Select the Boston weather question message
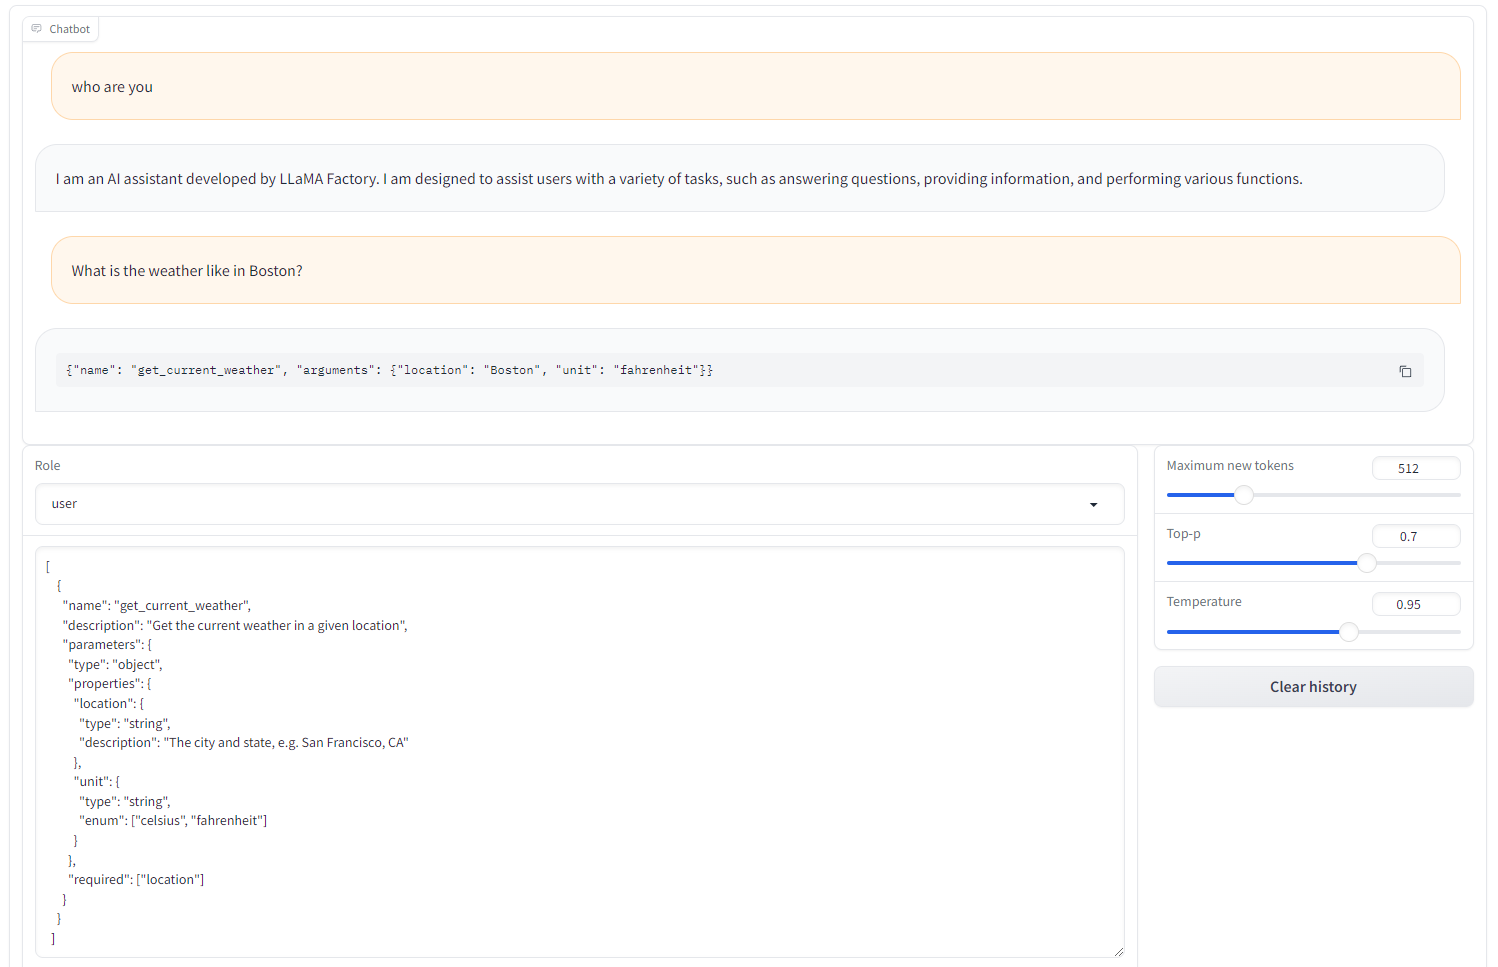This screenshot has height=967, width=1498. 187,271
